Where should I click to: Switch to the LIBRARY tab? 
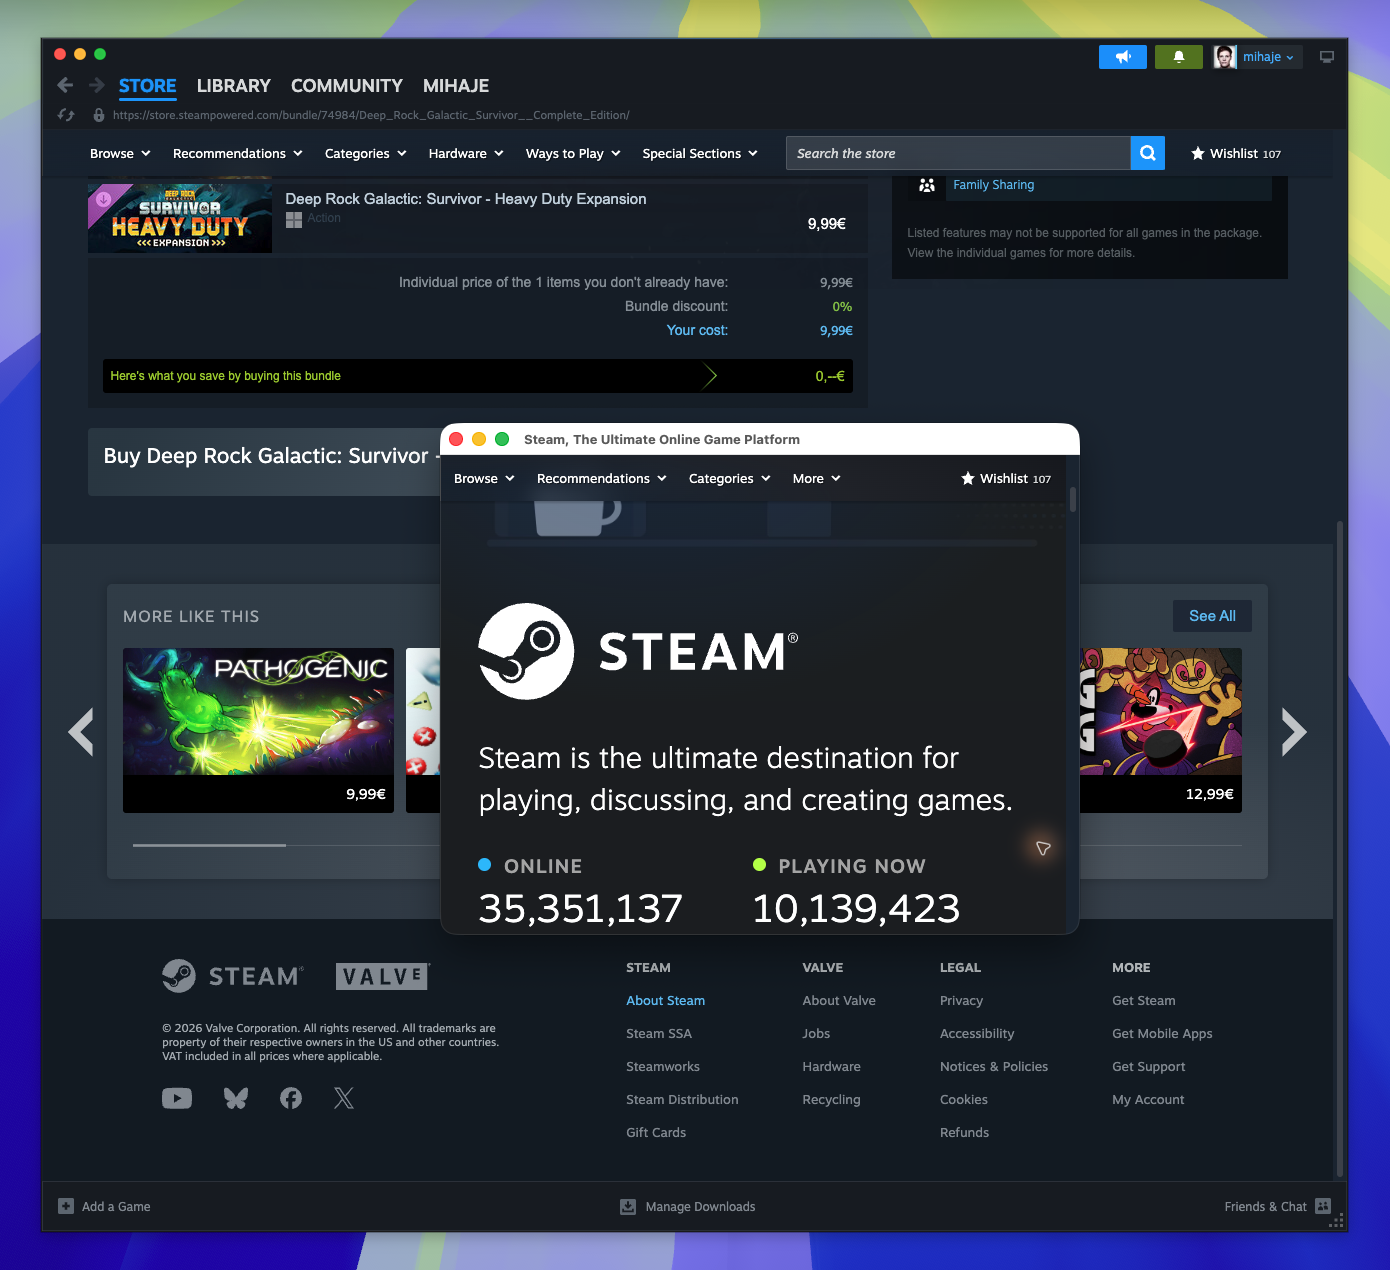(234, 86)
